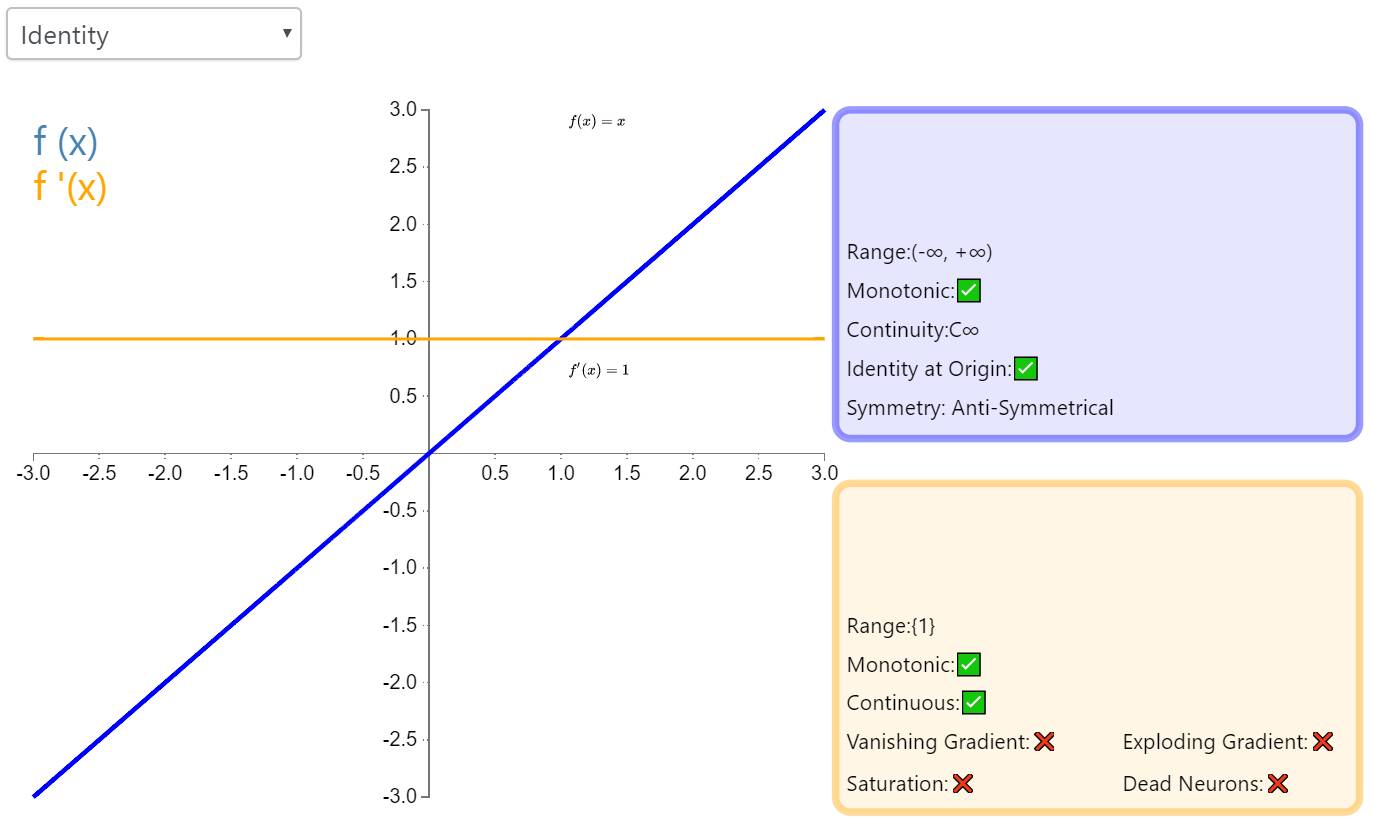
Task: Click the f(x) = x formula label
Action: tap(597, 122)
